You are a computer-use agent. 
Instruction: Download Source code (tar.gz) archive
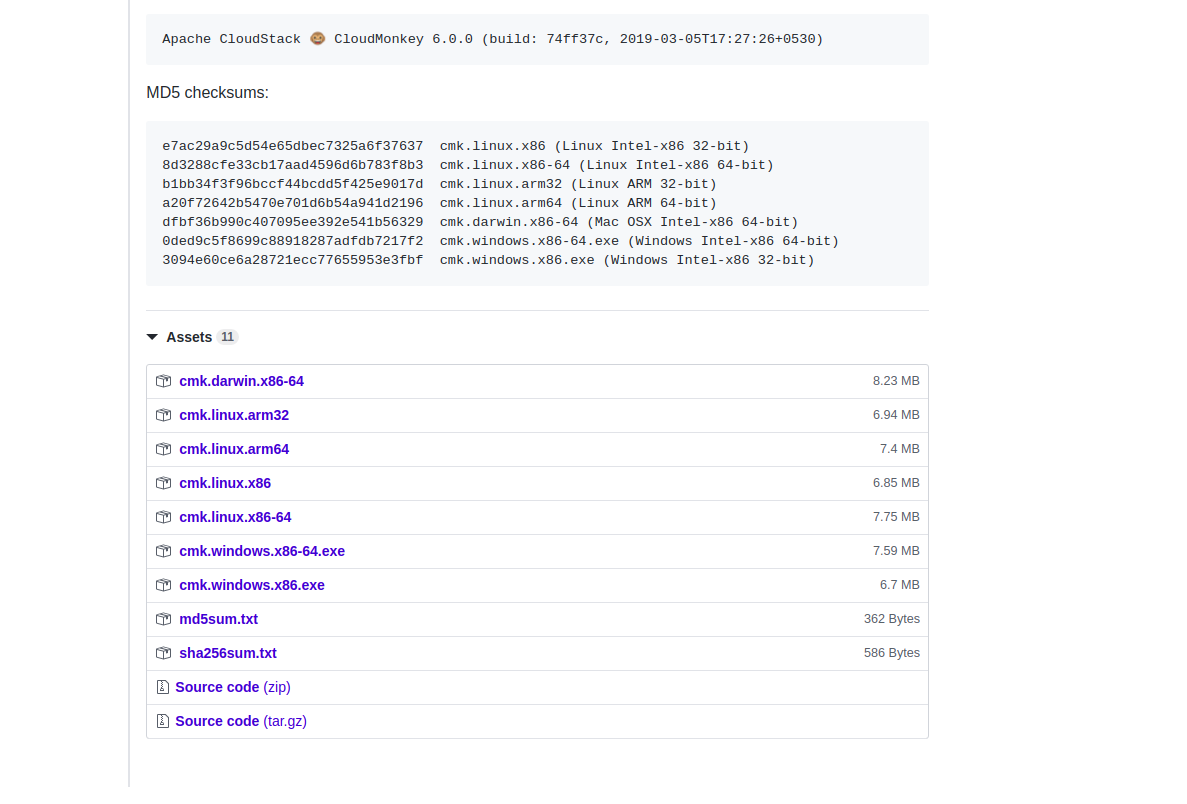coord(240,721)
